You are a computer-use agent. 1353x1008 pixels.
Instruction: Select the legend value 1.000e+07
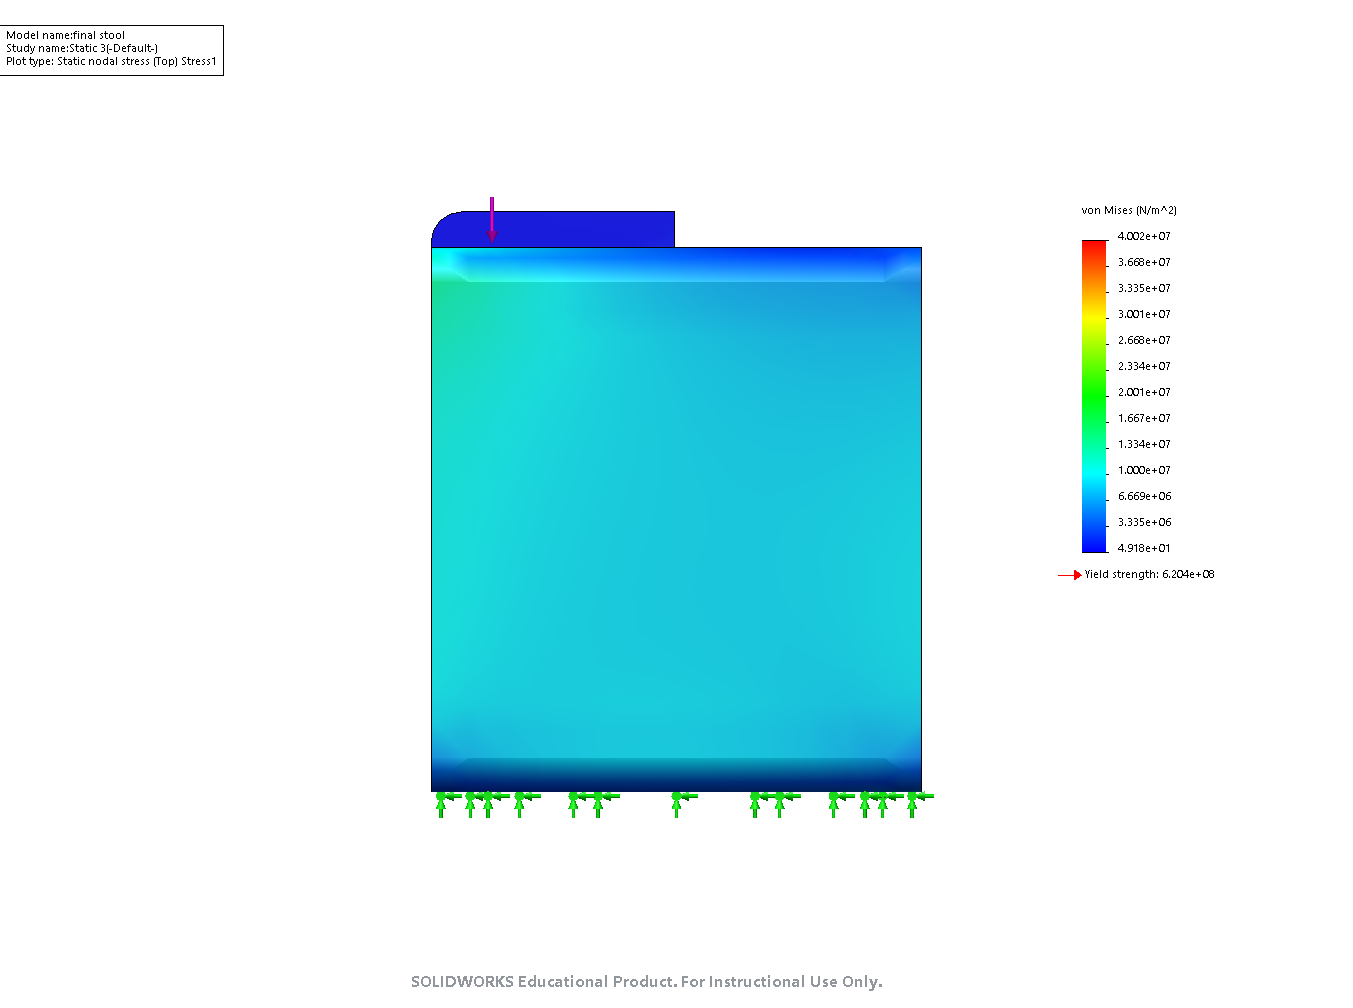[x=1144, y=470]
